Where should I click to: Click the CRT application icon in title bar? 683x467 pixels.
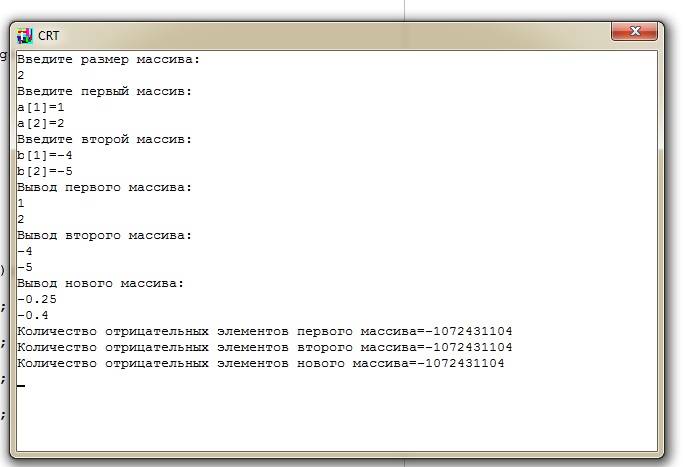coord(25,35)
